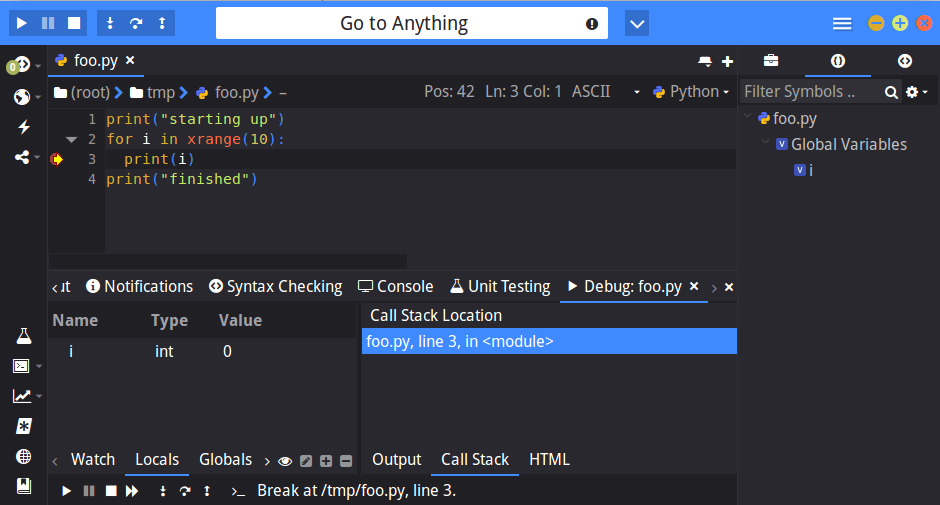Screen dimensions: 940x505
Task: Open the globe browser preview icon in sidebar
Action: (x=22, y=97)
